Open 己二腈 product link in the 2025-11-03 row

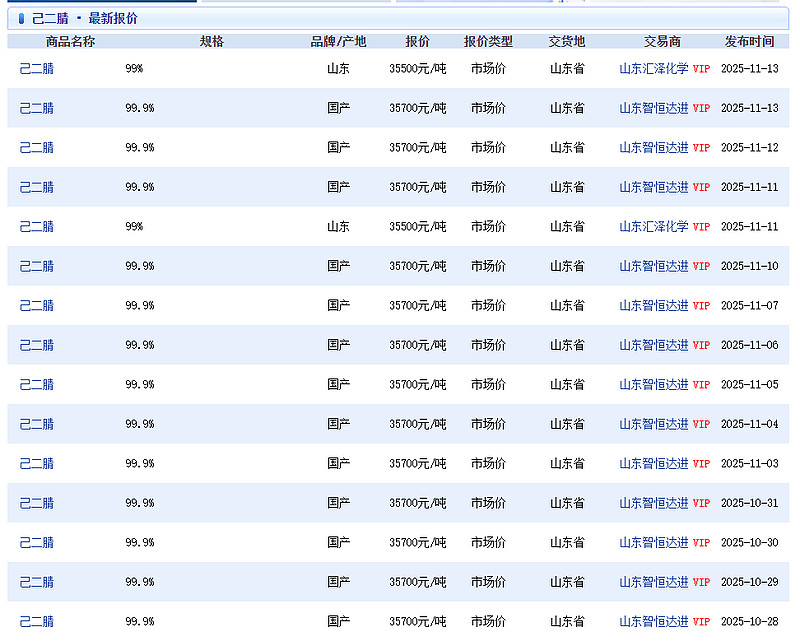[37, 463]
